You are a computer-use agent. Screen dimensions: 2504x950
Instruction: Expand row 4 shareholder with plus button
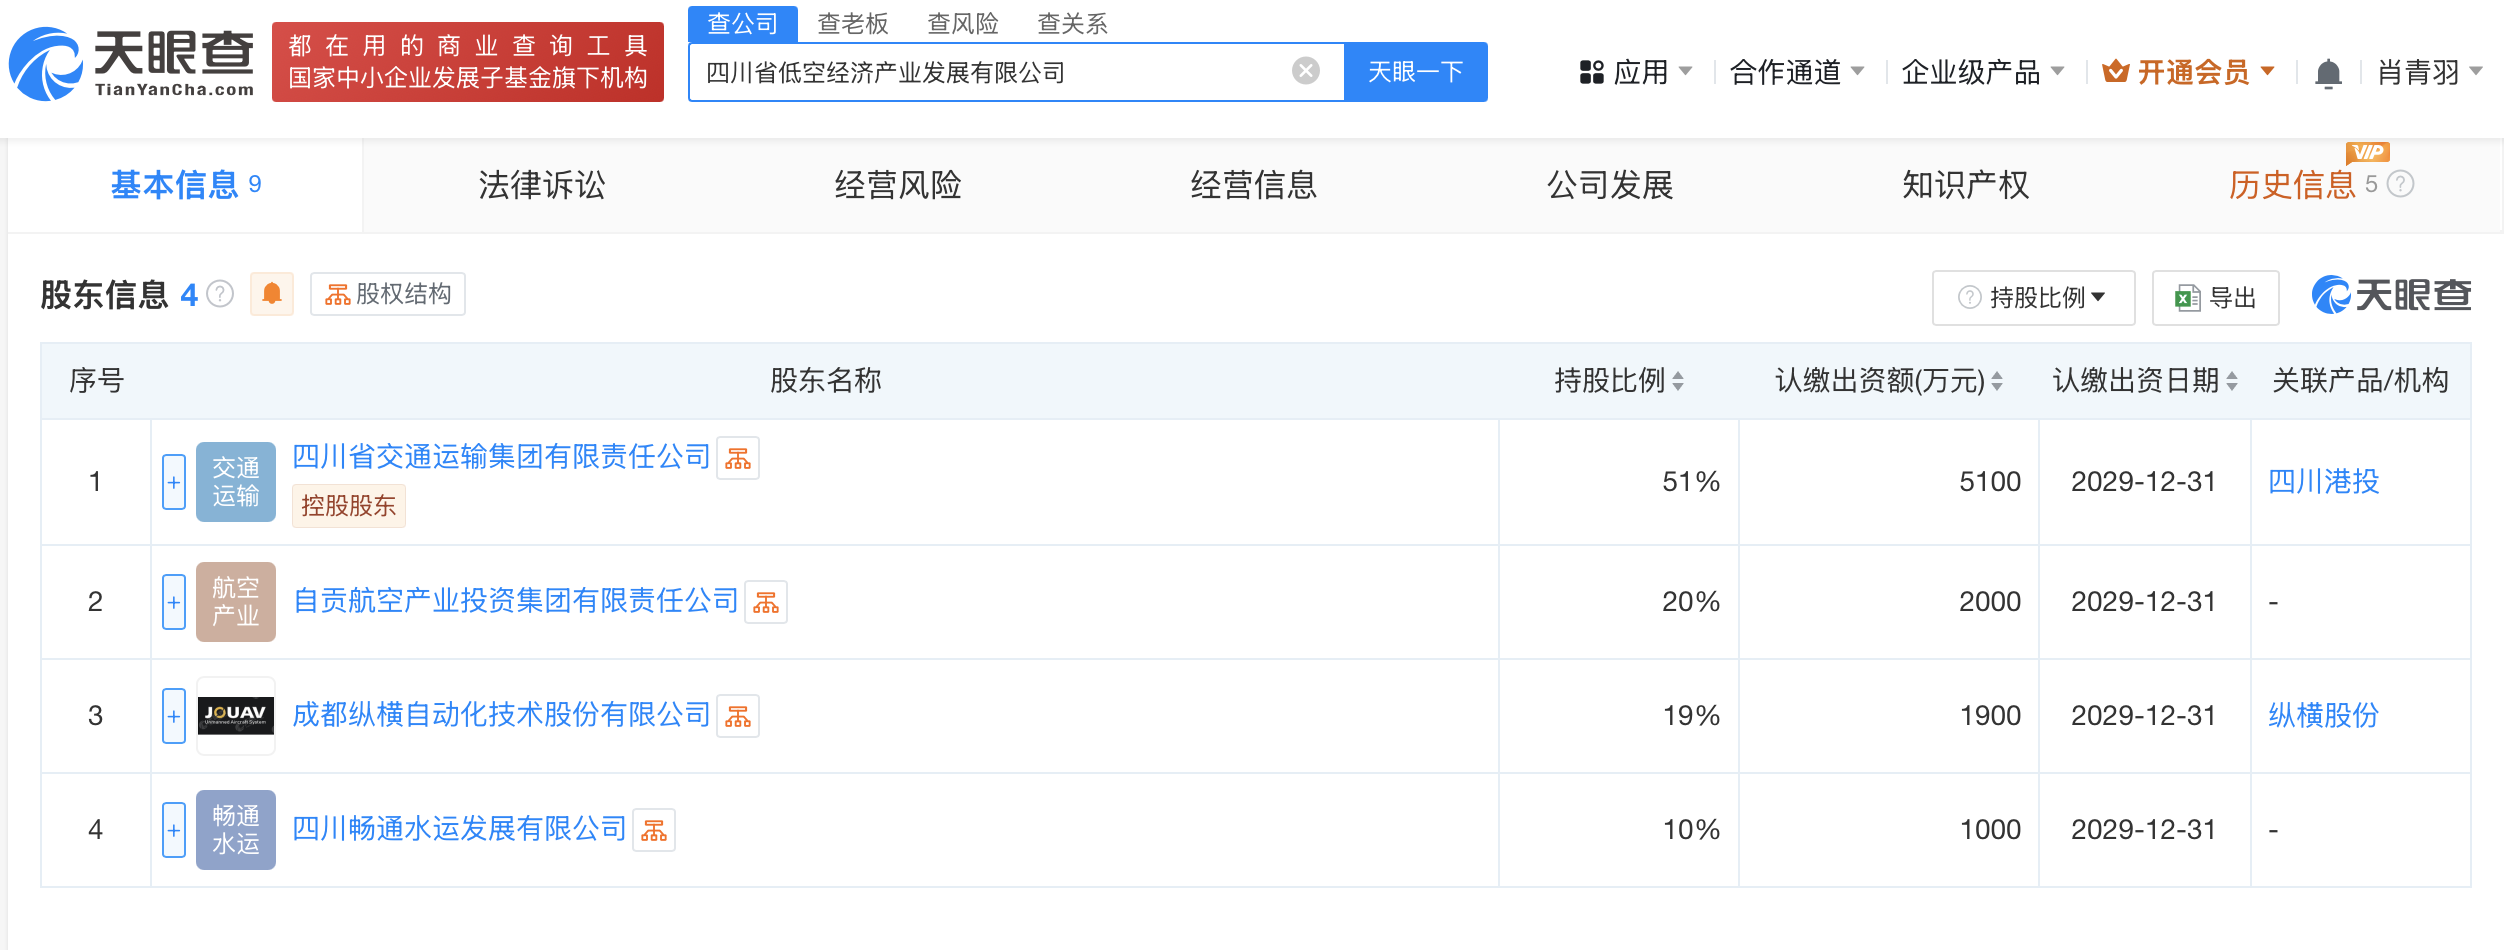[174, 830]
